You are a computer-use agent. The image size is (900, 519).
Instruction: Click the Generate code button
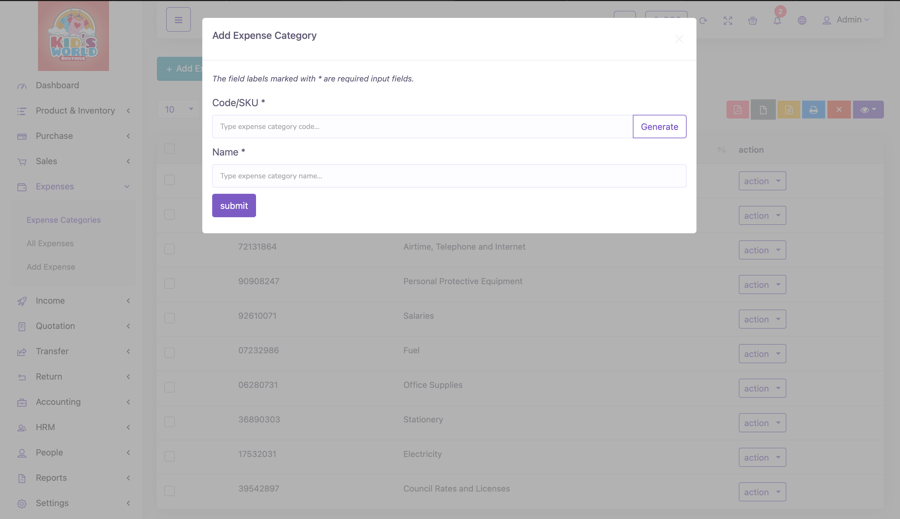(659, 126)
